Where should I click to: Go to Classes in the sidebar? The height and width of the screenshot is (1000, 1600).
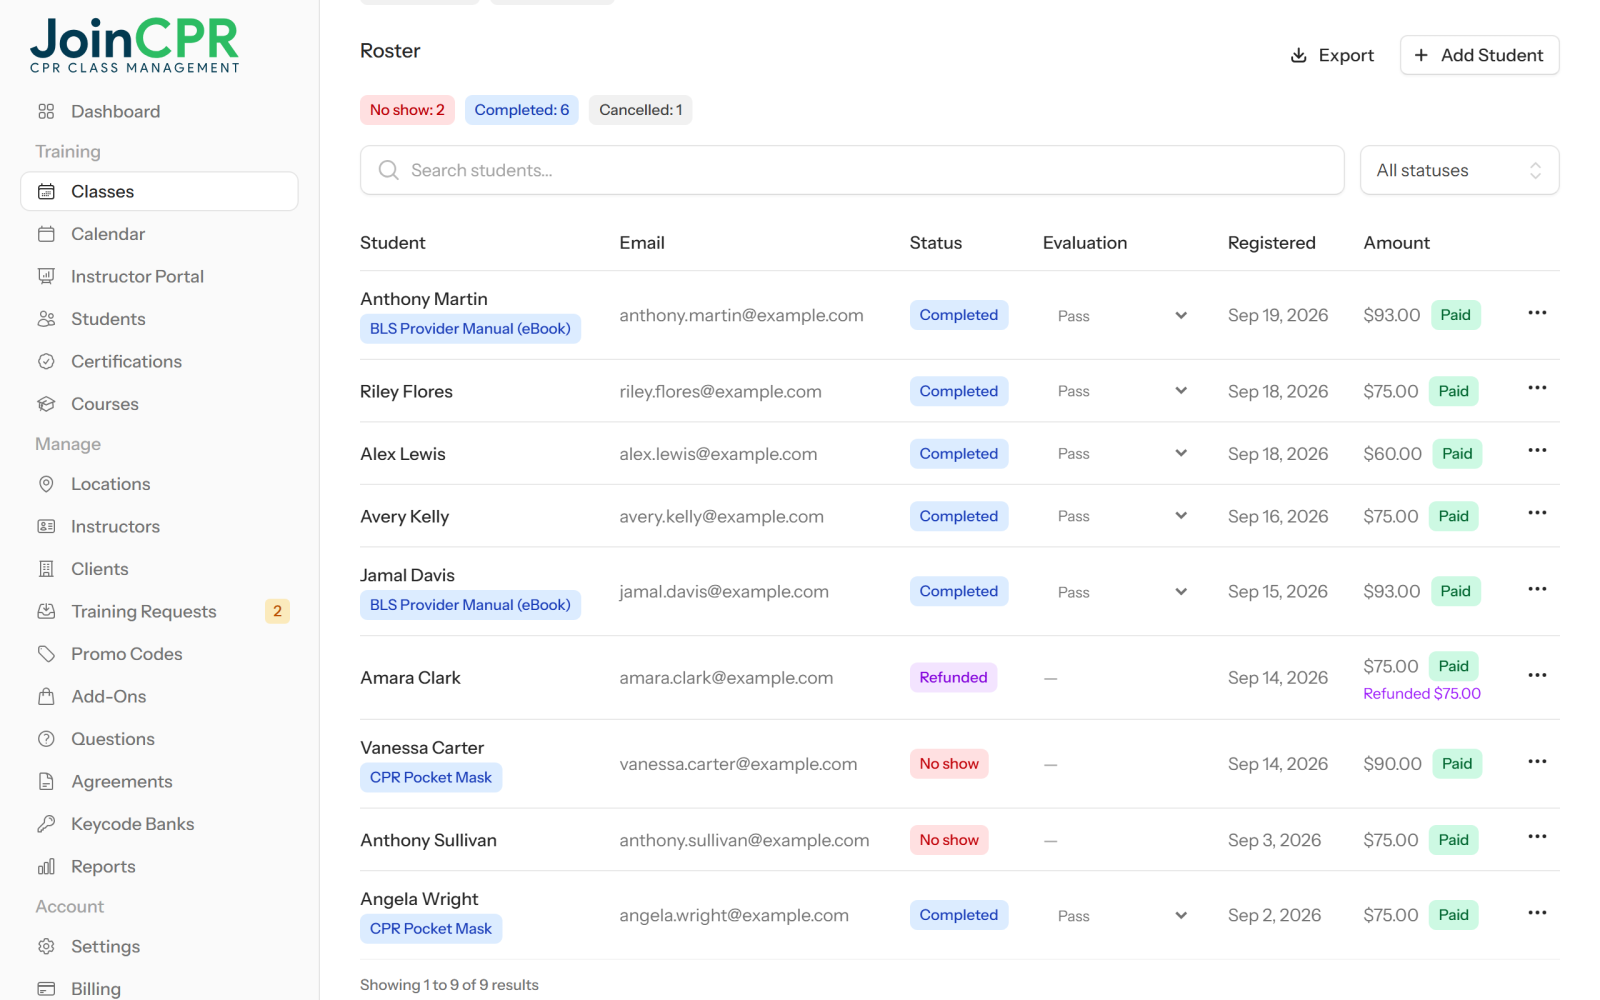(159, 191)
